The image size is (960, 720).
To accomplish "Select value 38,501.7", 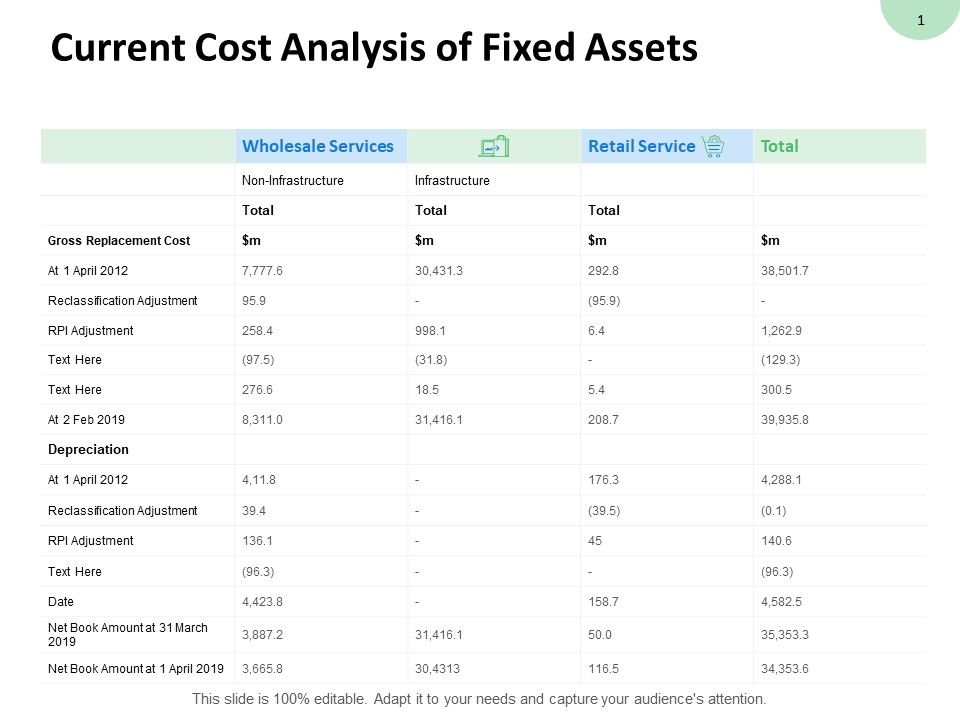I will 784,271.
